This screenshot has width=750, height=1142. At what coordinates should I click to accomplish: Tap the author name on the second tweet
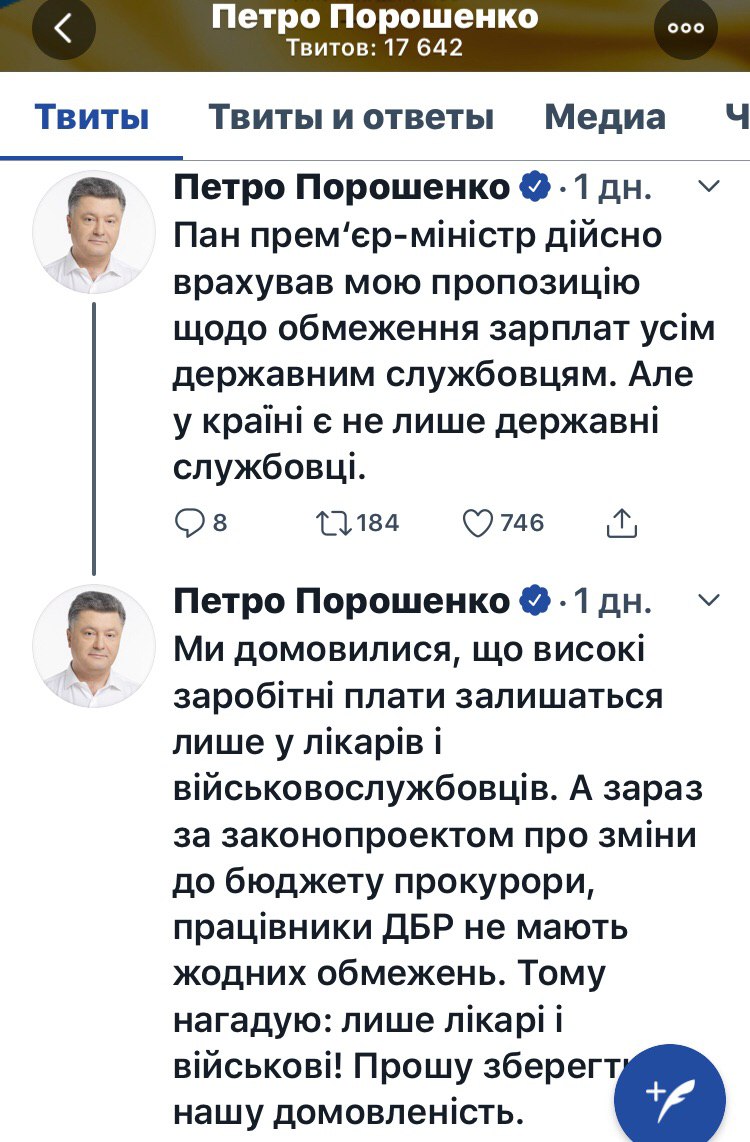(342, 600)
